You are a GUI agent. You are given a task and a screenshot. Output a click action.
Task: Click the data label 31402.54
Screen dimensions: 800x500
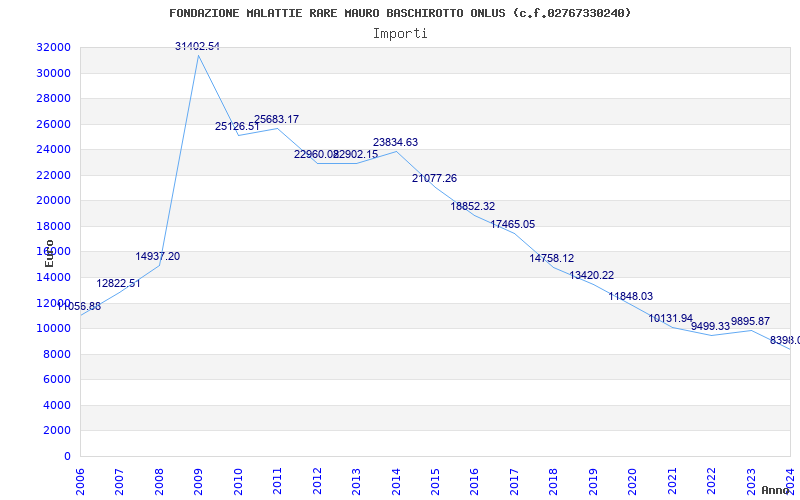click(x=197, y=46)
